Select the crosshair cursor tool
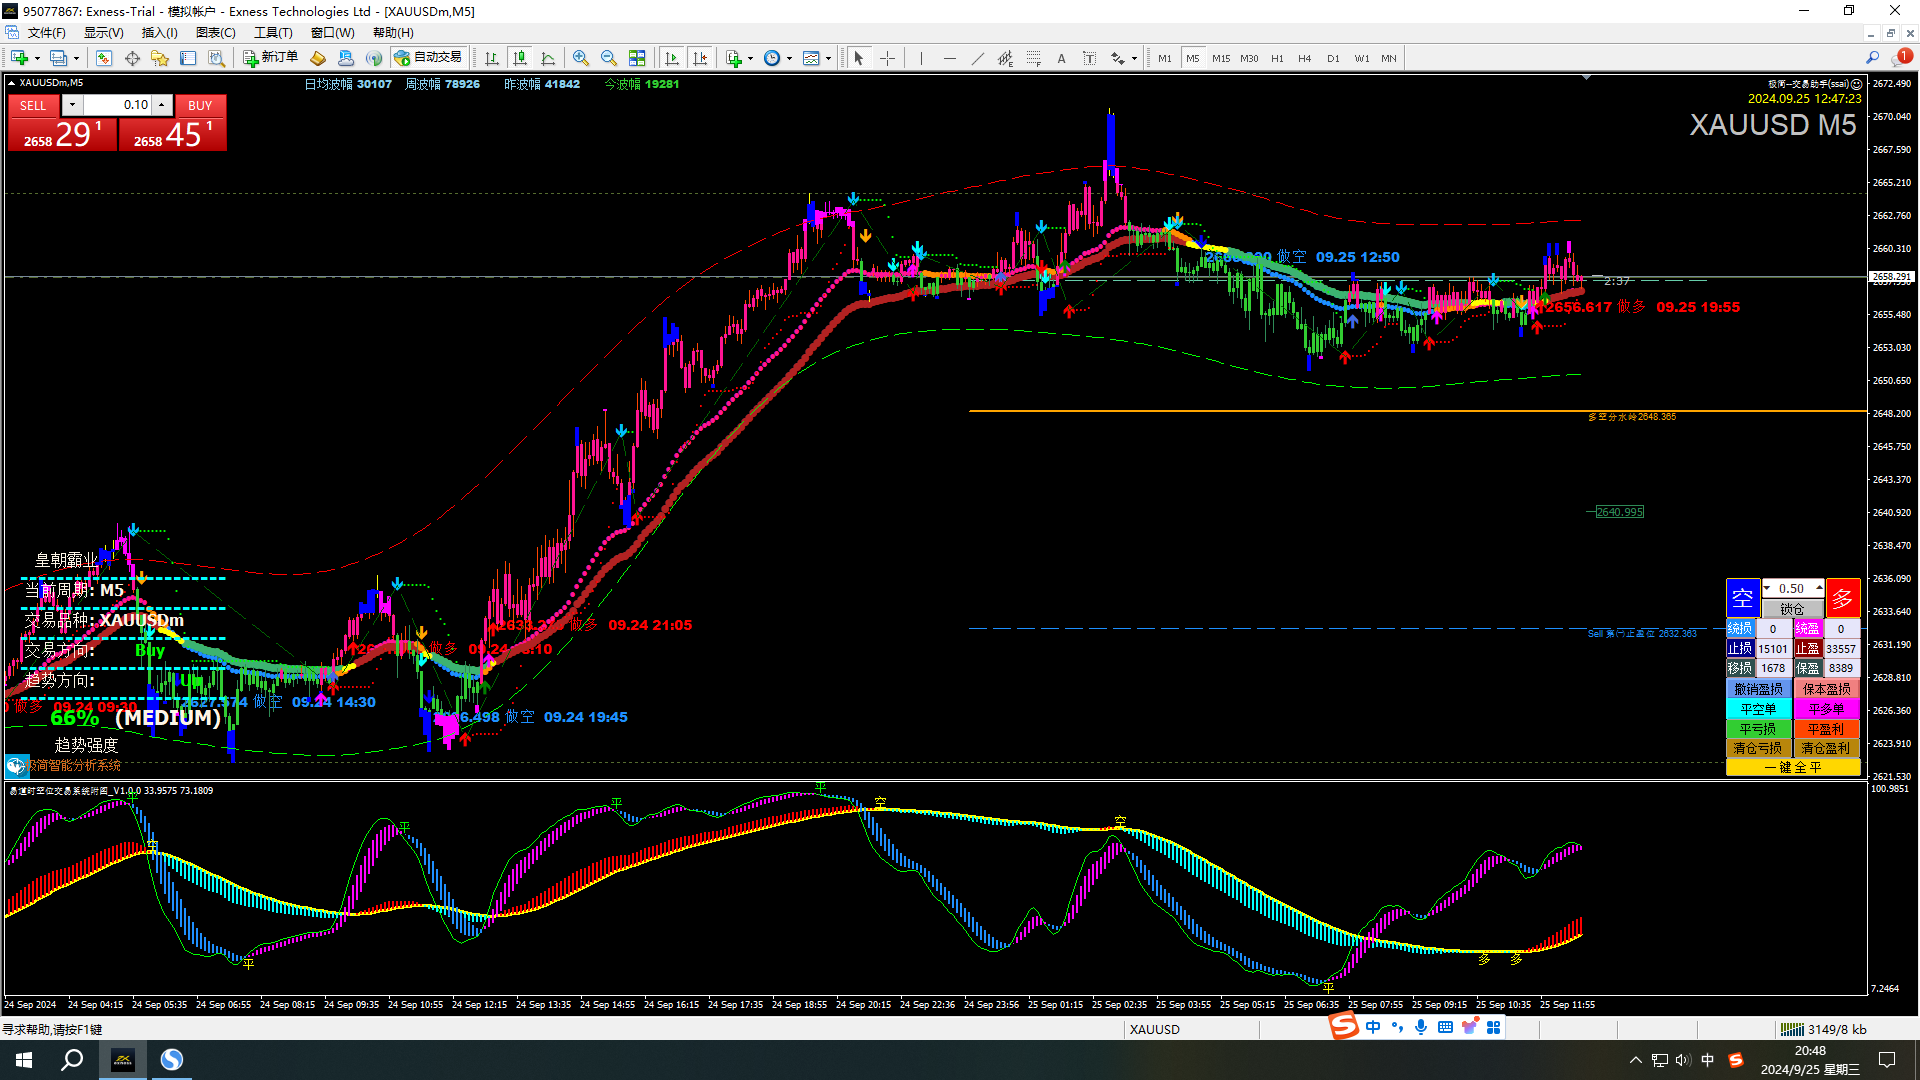Image resolution: width=1920 pixels, height=1080 pixels. pyautogui.click(x=887, y=58)
